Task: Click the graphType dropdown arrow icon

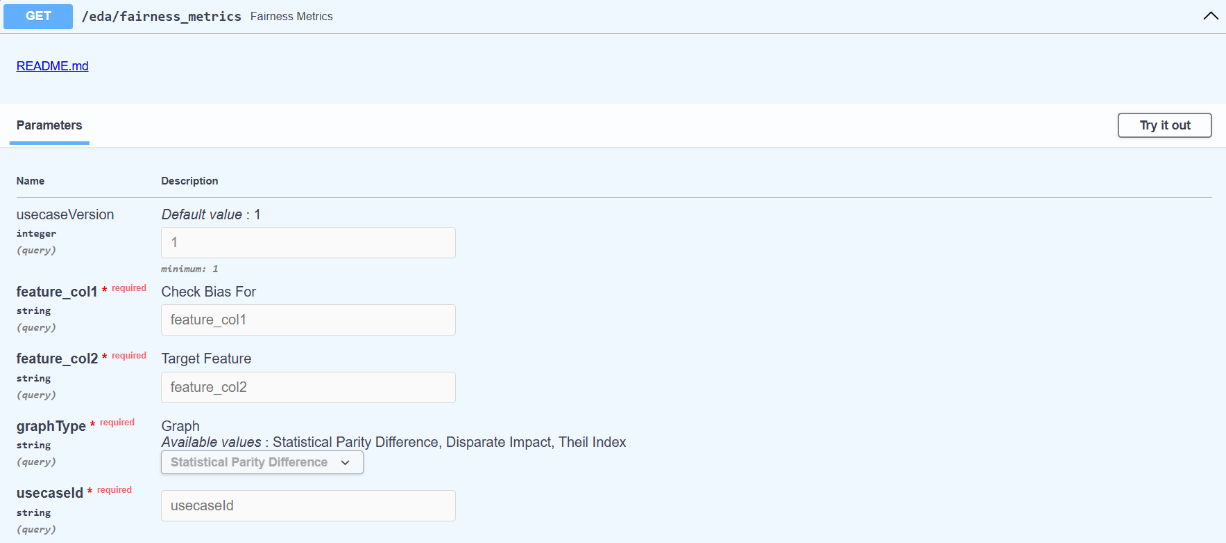Action: [346, 463]
